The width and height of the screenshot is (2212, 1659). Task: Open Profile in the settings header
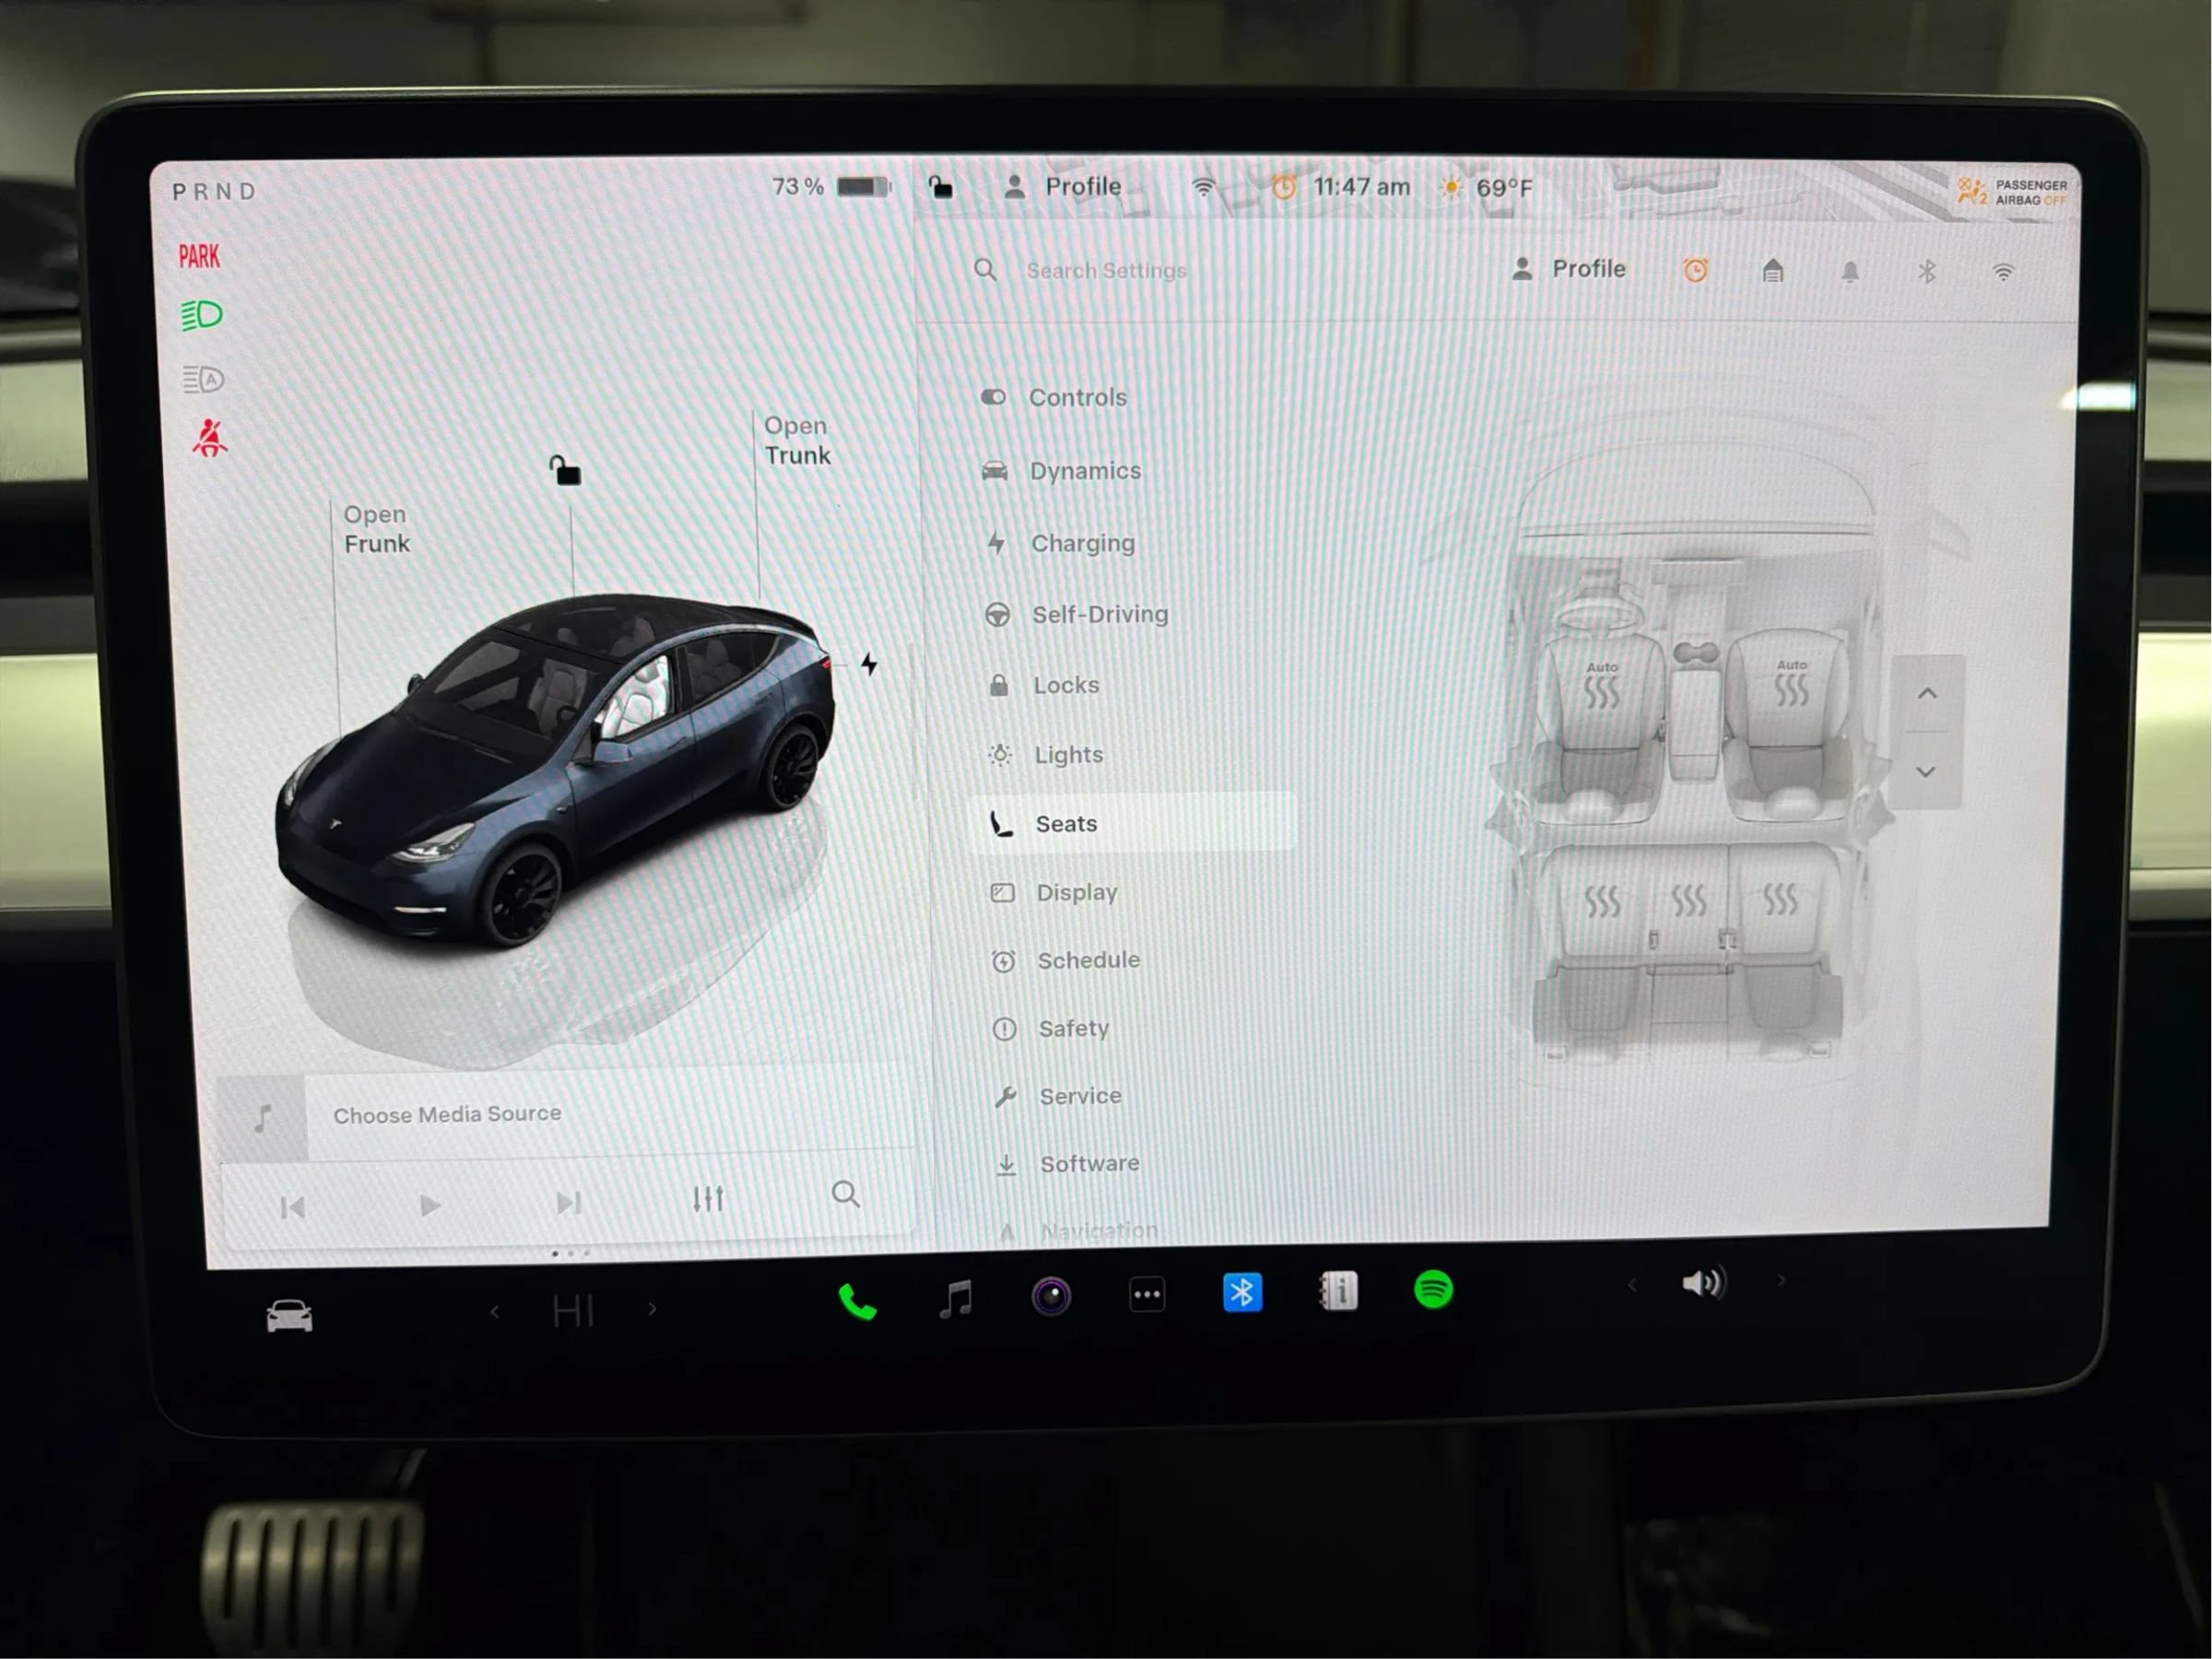coord(1568,269)
